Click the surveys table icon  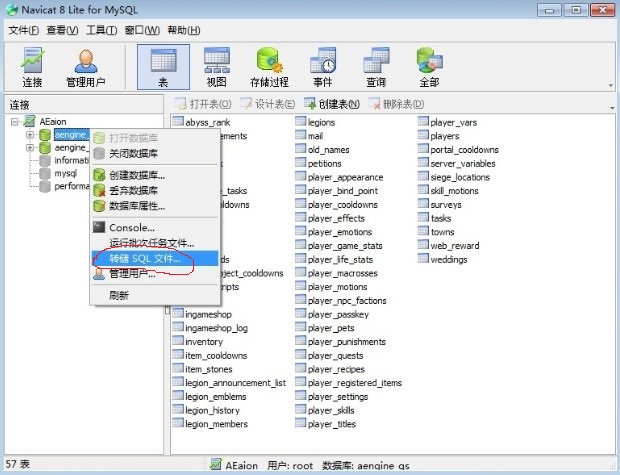pyautogui.click(x=423, y=204)
